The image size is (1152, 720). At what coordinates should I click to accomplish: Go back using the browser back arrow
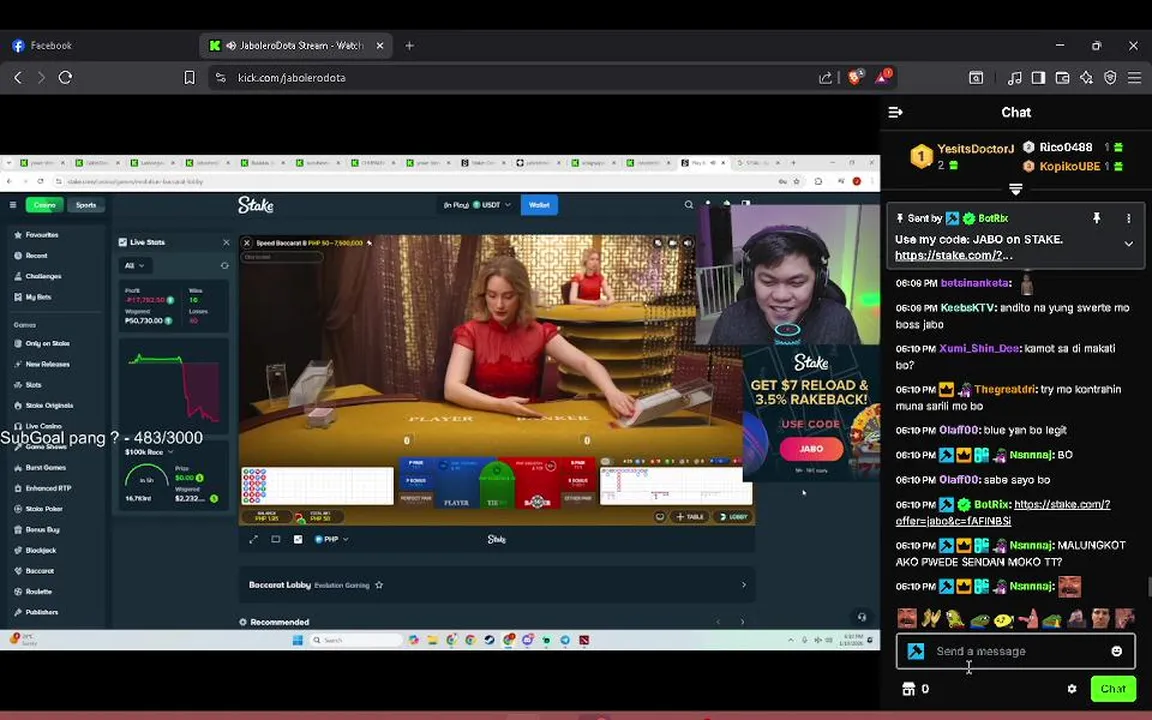18,77
